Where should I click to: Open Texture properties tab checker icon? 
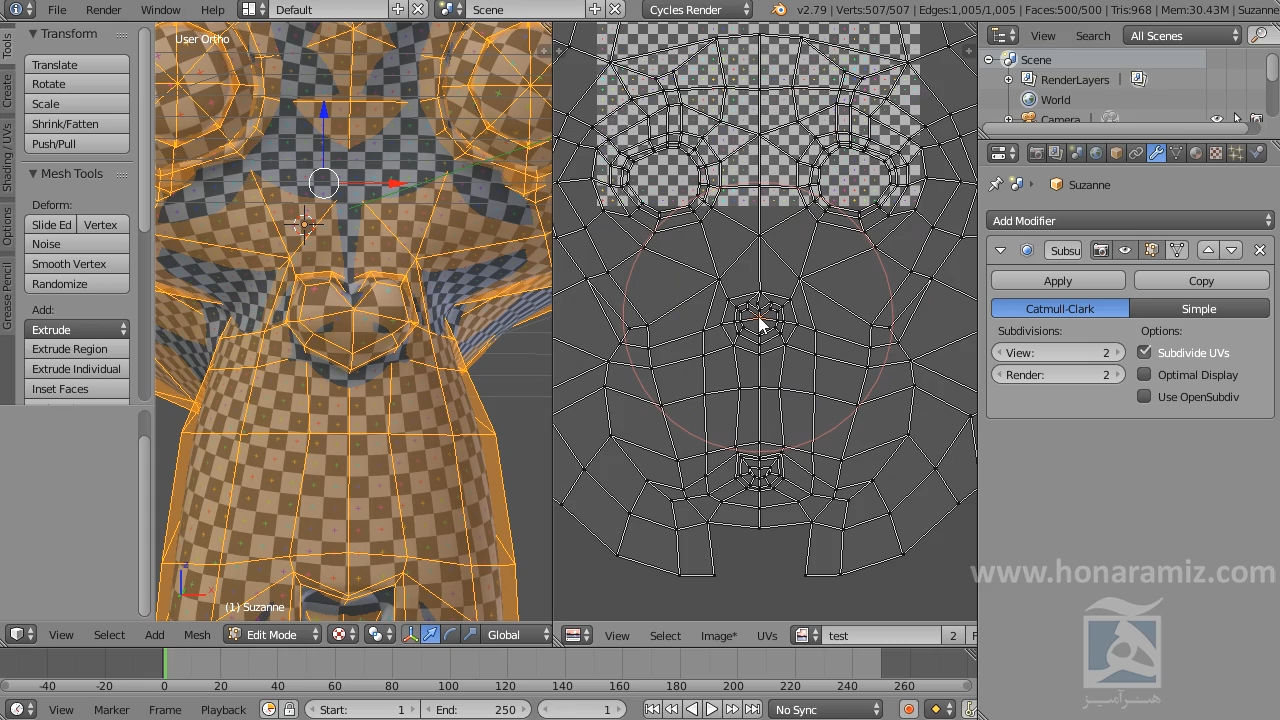tap(1216, 153)
